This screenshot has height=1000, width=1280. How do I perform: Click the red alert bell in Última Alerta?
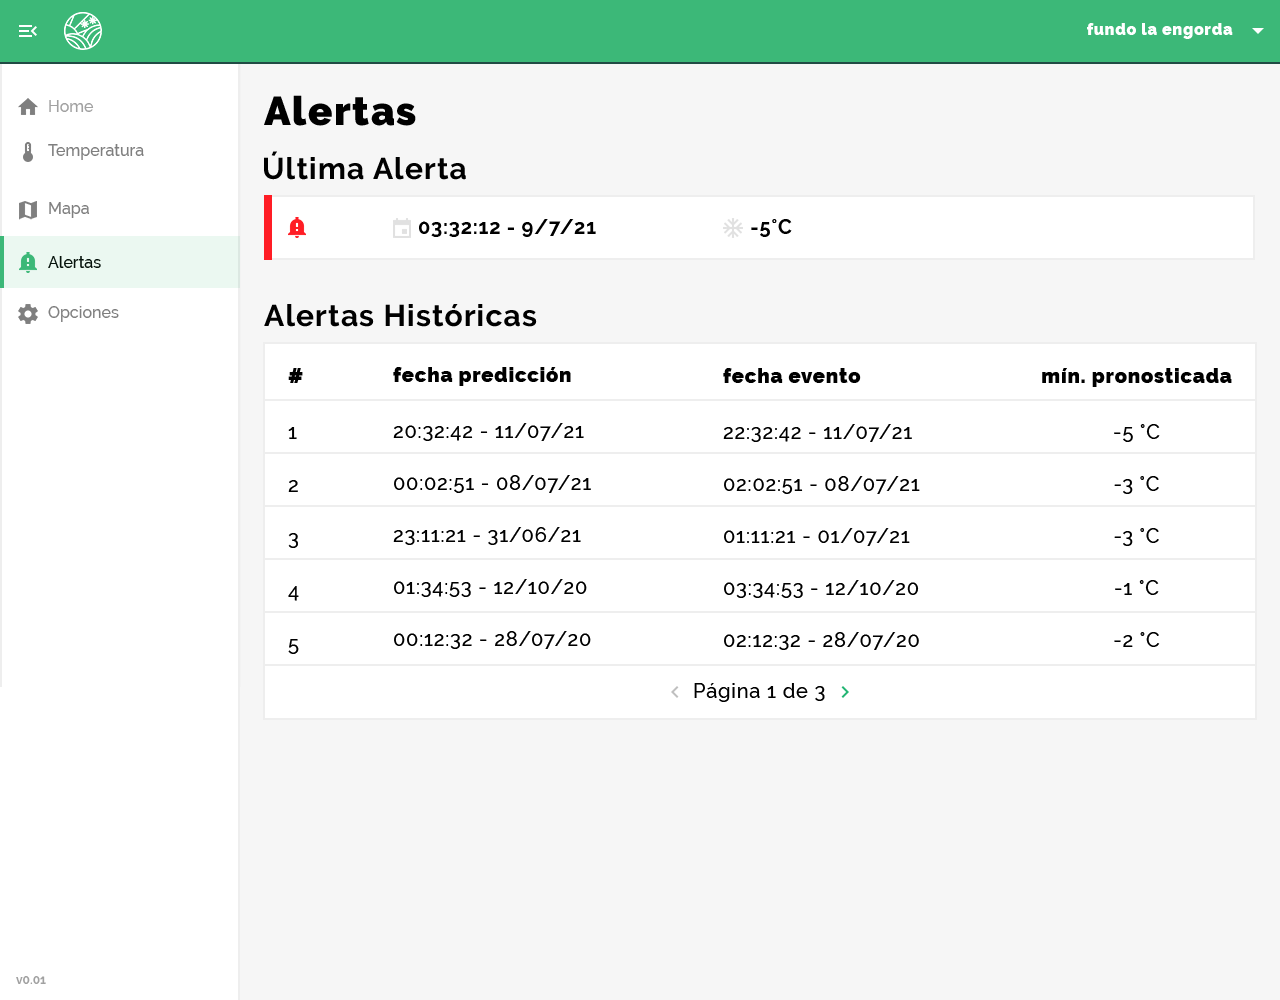tap(297, 228)
